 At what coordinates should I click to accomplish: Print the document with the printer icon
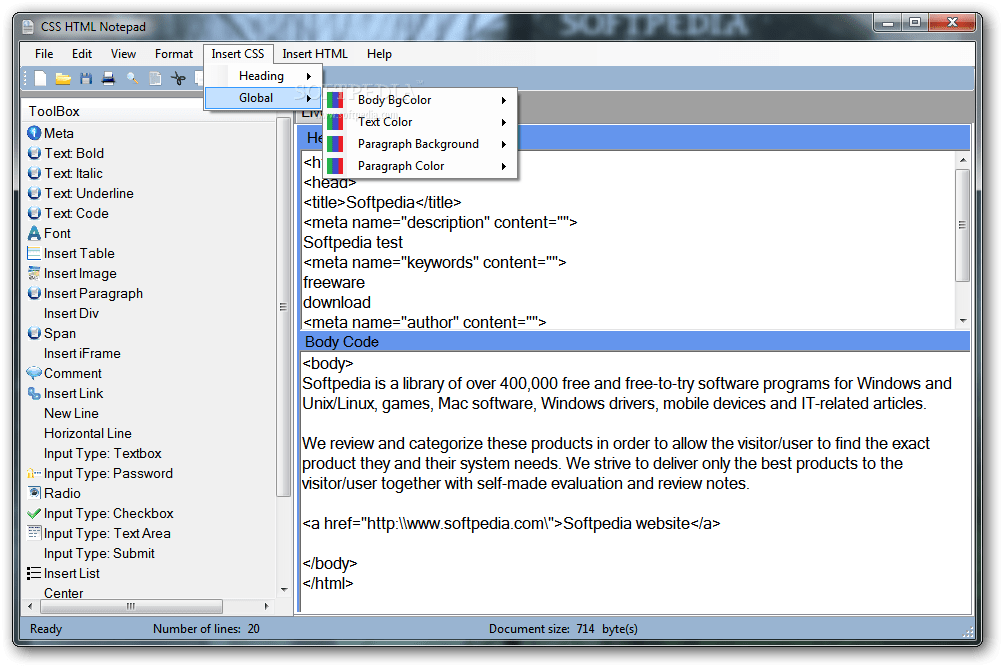pyautogui.click(x=108, y=79)
